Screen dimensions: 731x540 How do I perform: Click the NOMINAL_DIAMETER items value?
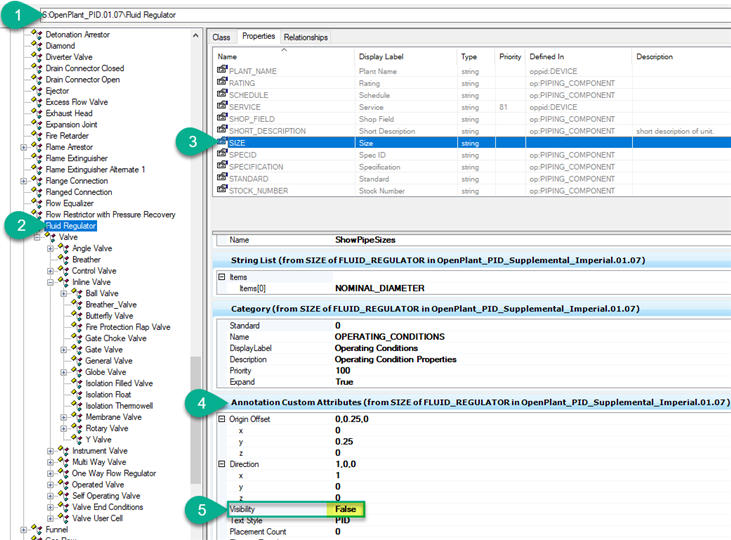(379, 288)
